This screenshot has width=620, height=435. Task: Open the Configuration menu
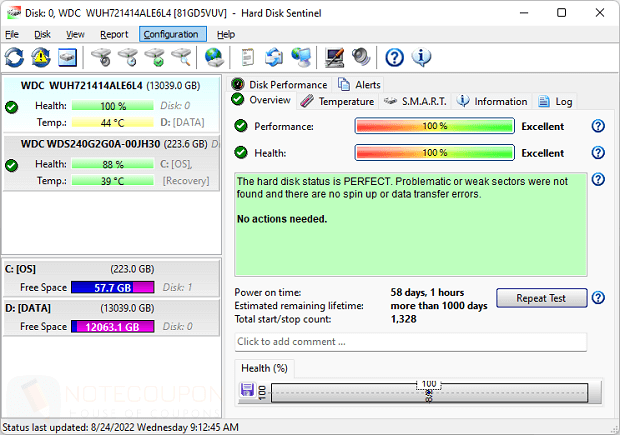tap(172, 34)
